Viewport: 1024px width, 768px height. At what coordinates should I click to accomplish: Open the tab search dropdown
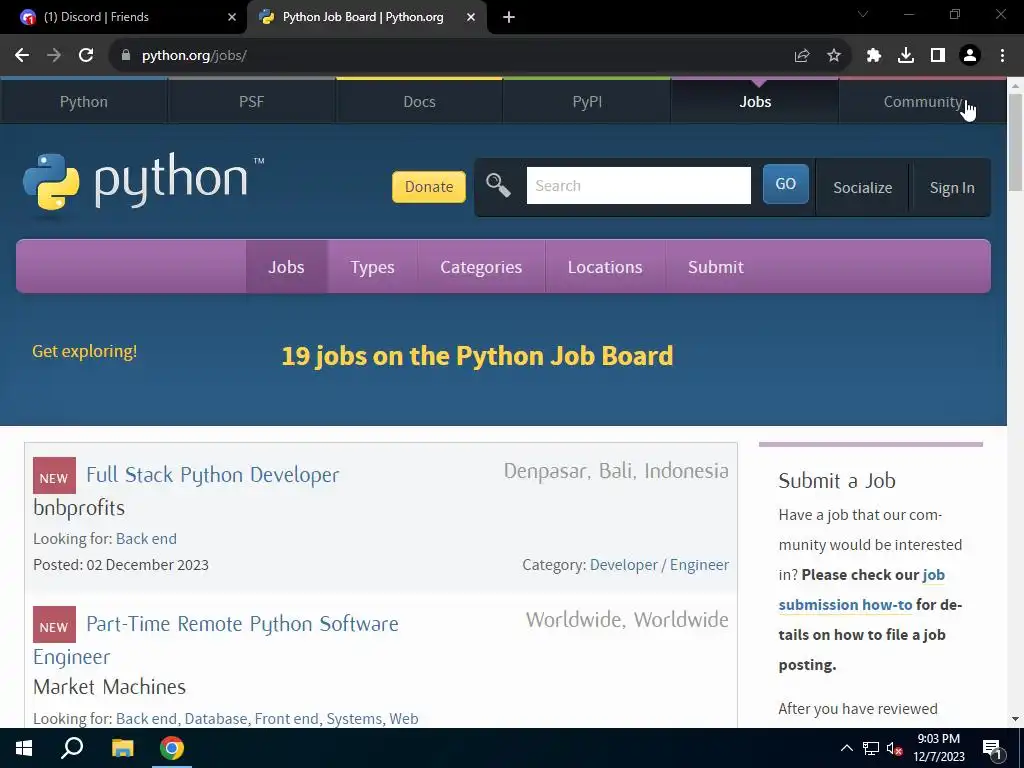[863, 14]
